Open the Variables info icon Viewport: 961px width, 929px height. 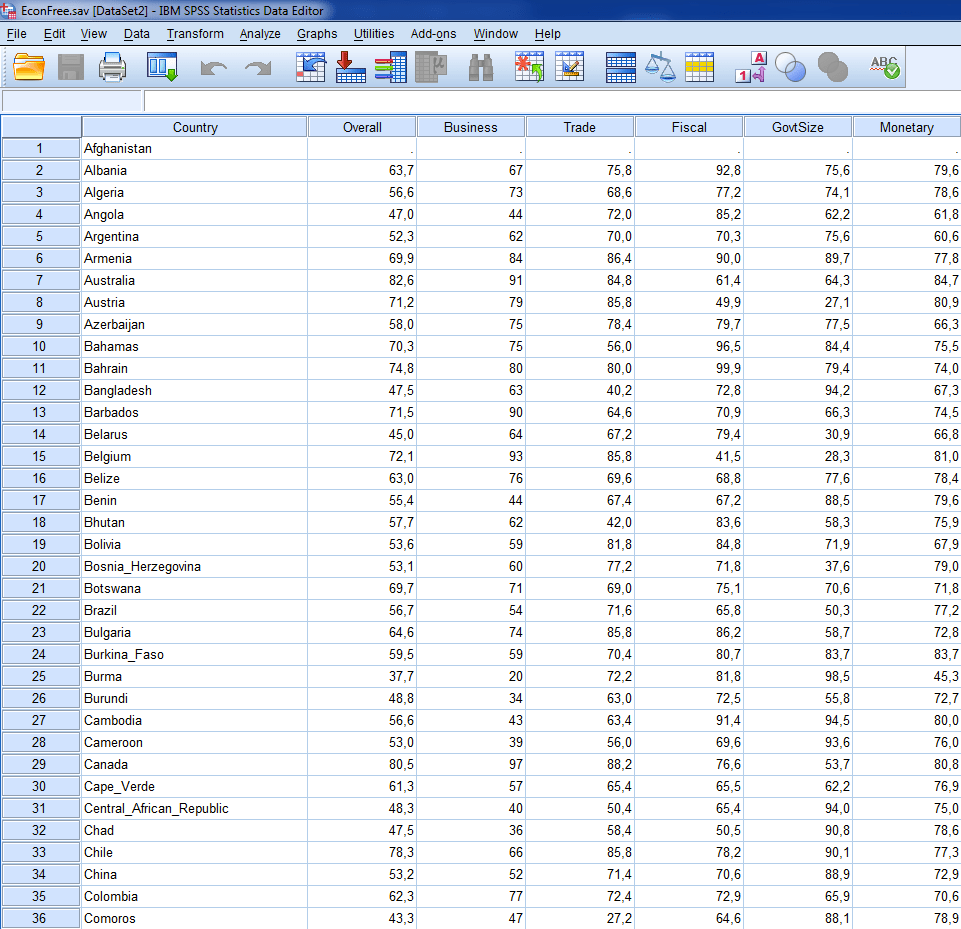tap(390, 67)
